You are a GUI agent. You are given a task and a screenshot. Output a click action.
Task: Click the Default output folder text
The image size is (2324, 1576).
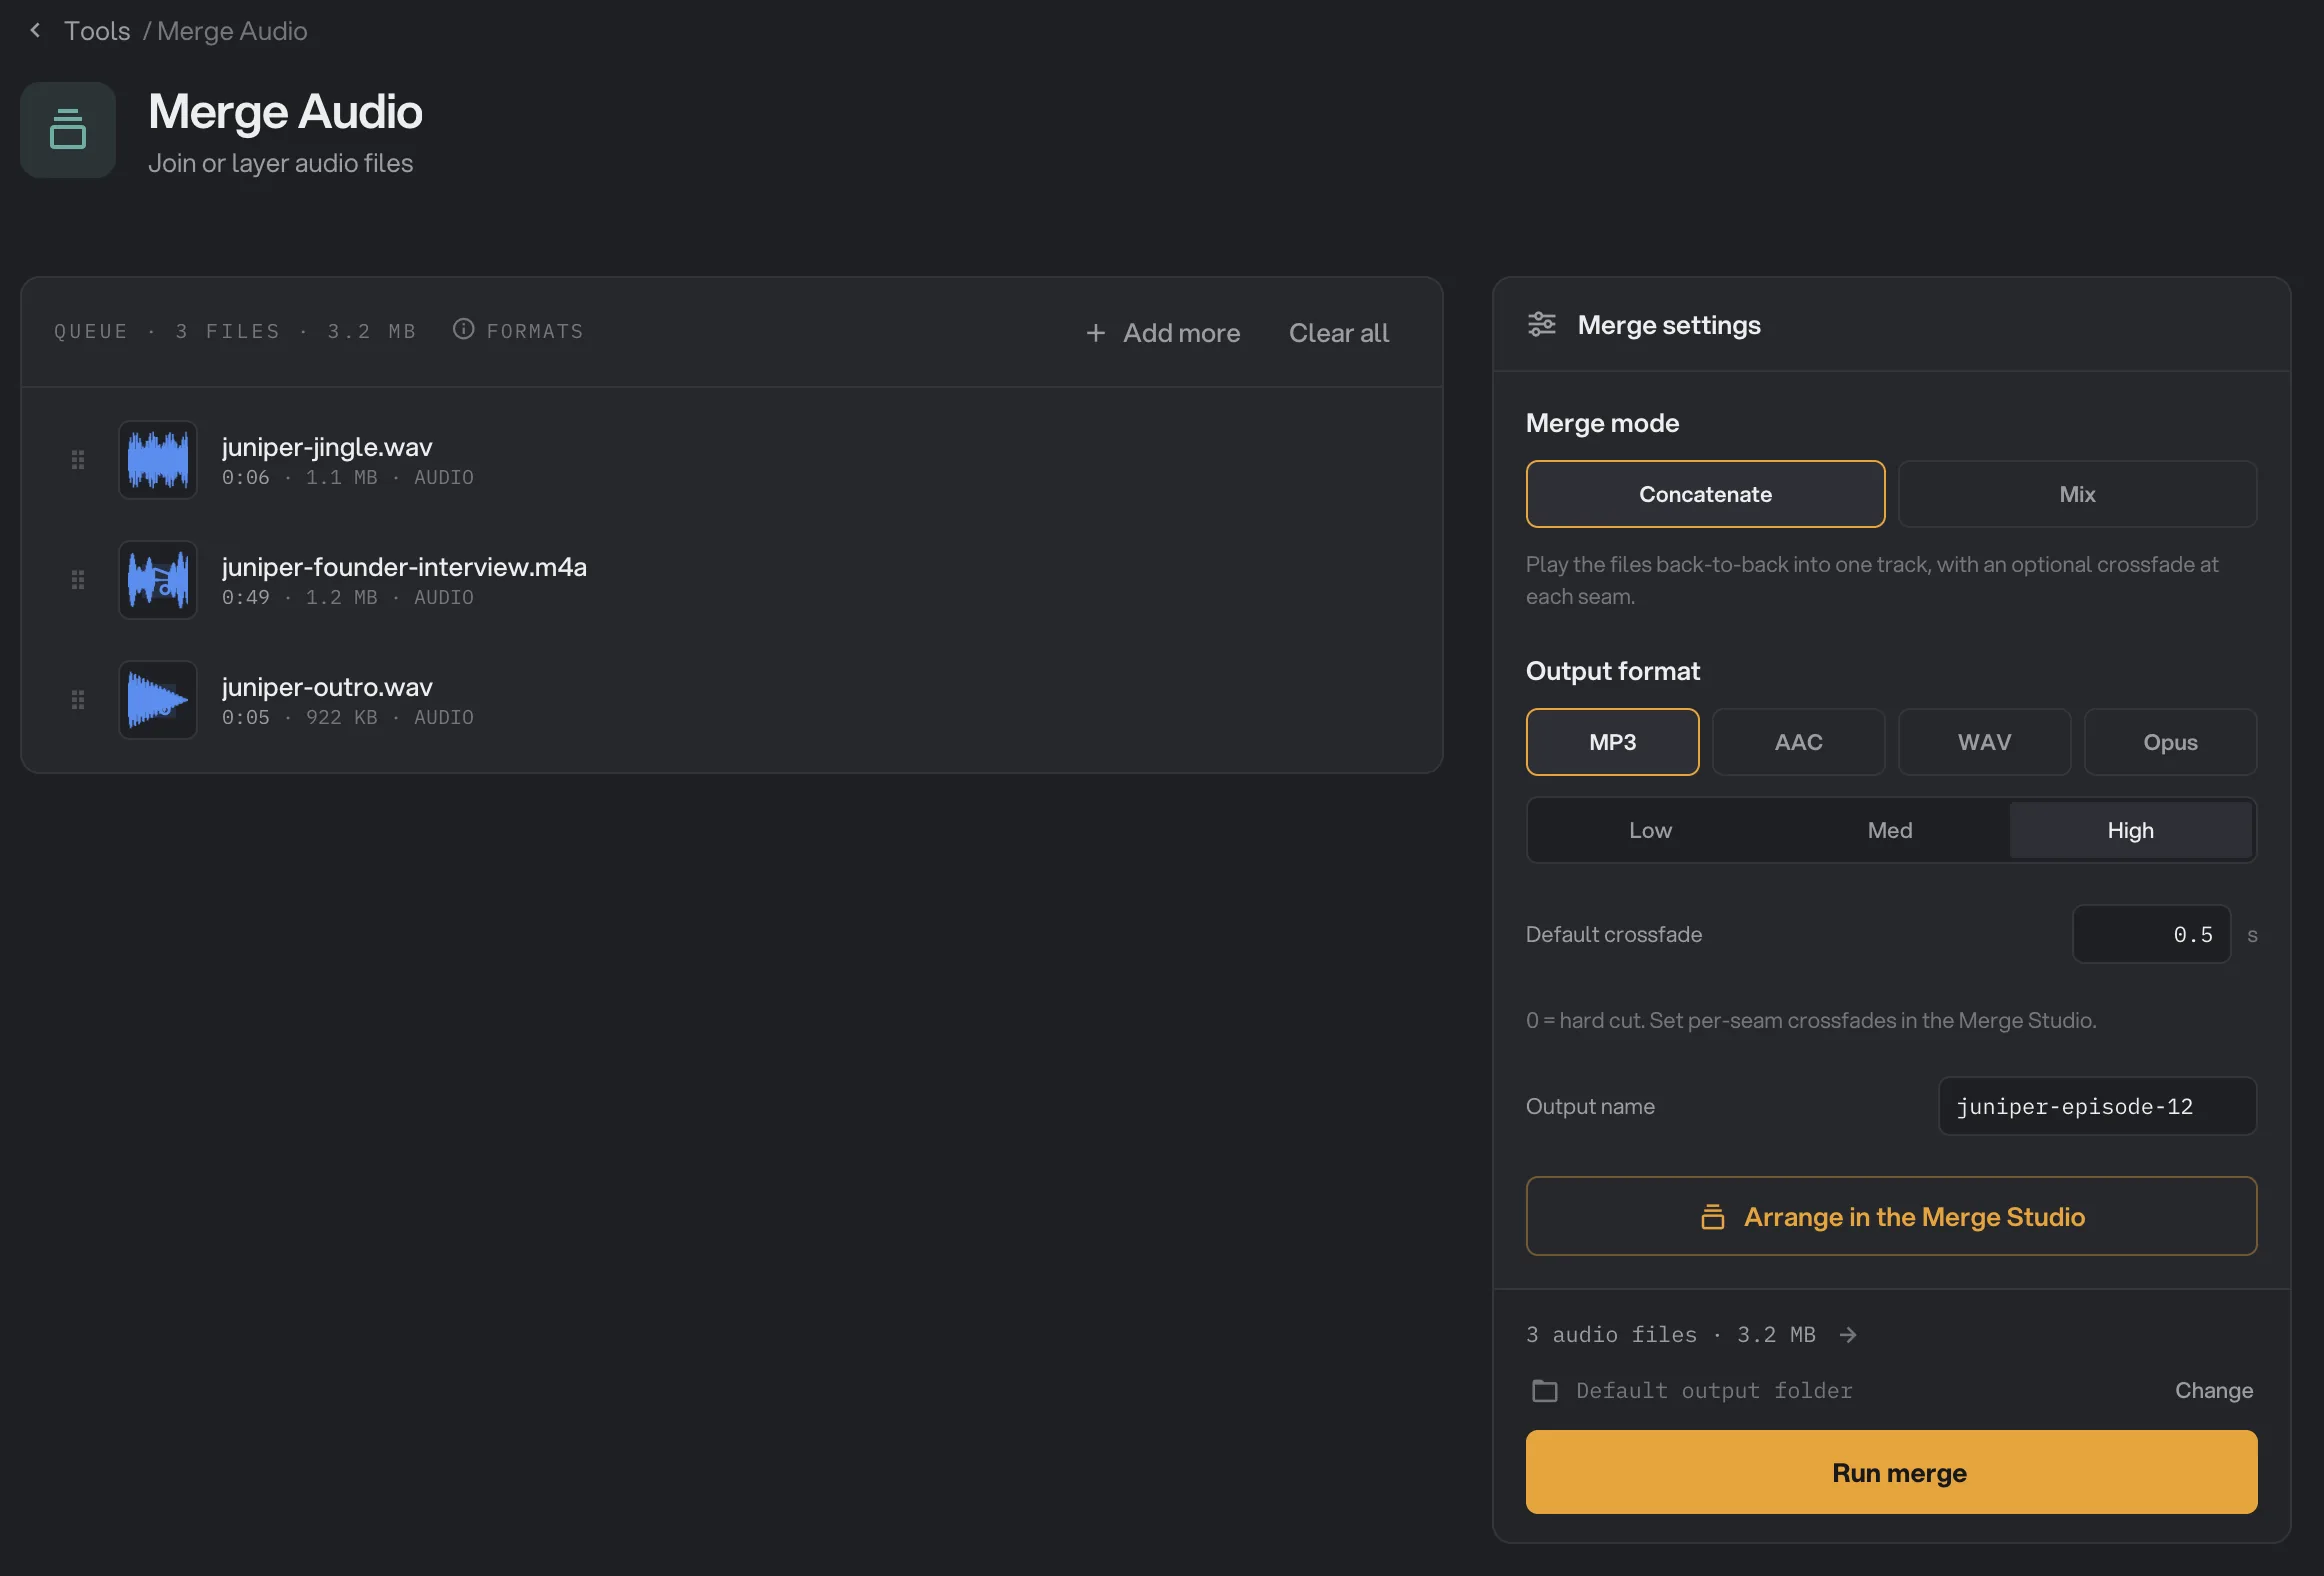[x=1714, y=1390]
